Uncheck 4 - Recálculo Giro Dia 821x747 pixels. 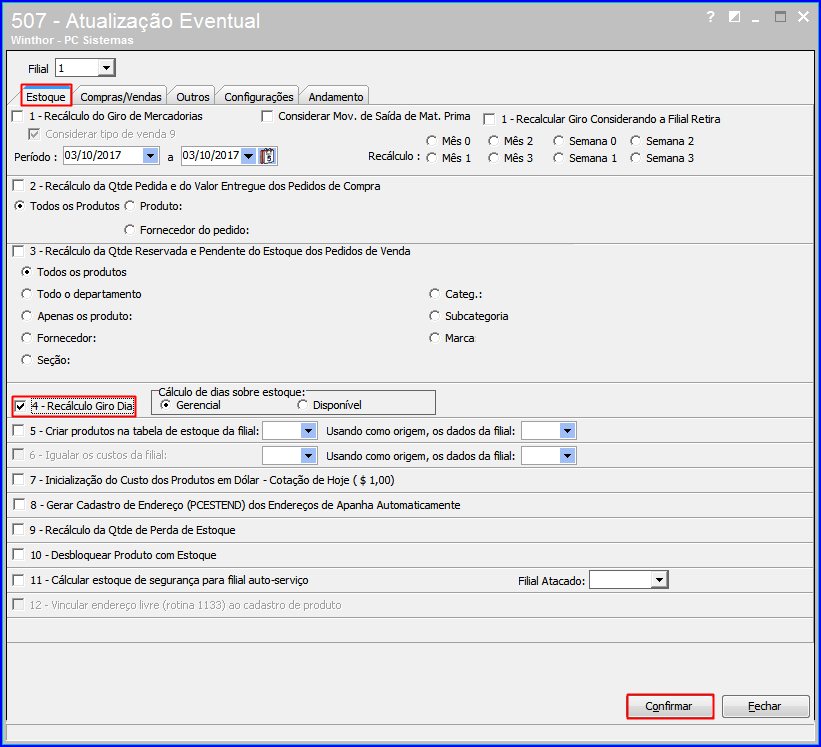(x=20, y=406)
